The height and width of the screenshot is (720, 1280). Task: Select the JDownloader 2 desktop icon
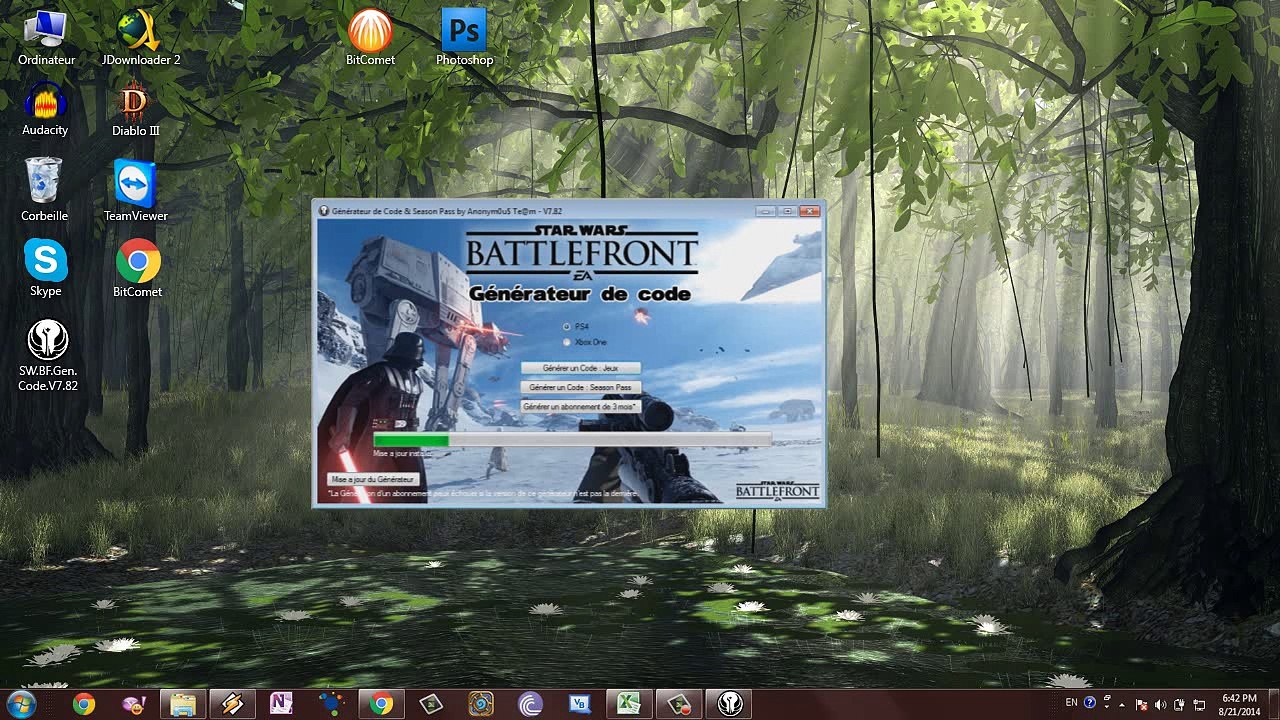pyautogui.click(x=141, y=39)
